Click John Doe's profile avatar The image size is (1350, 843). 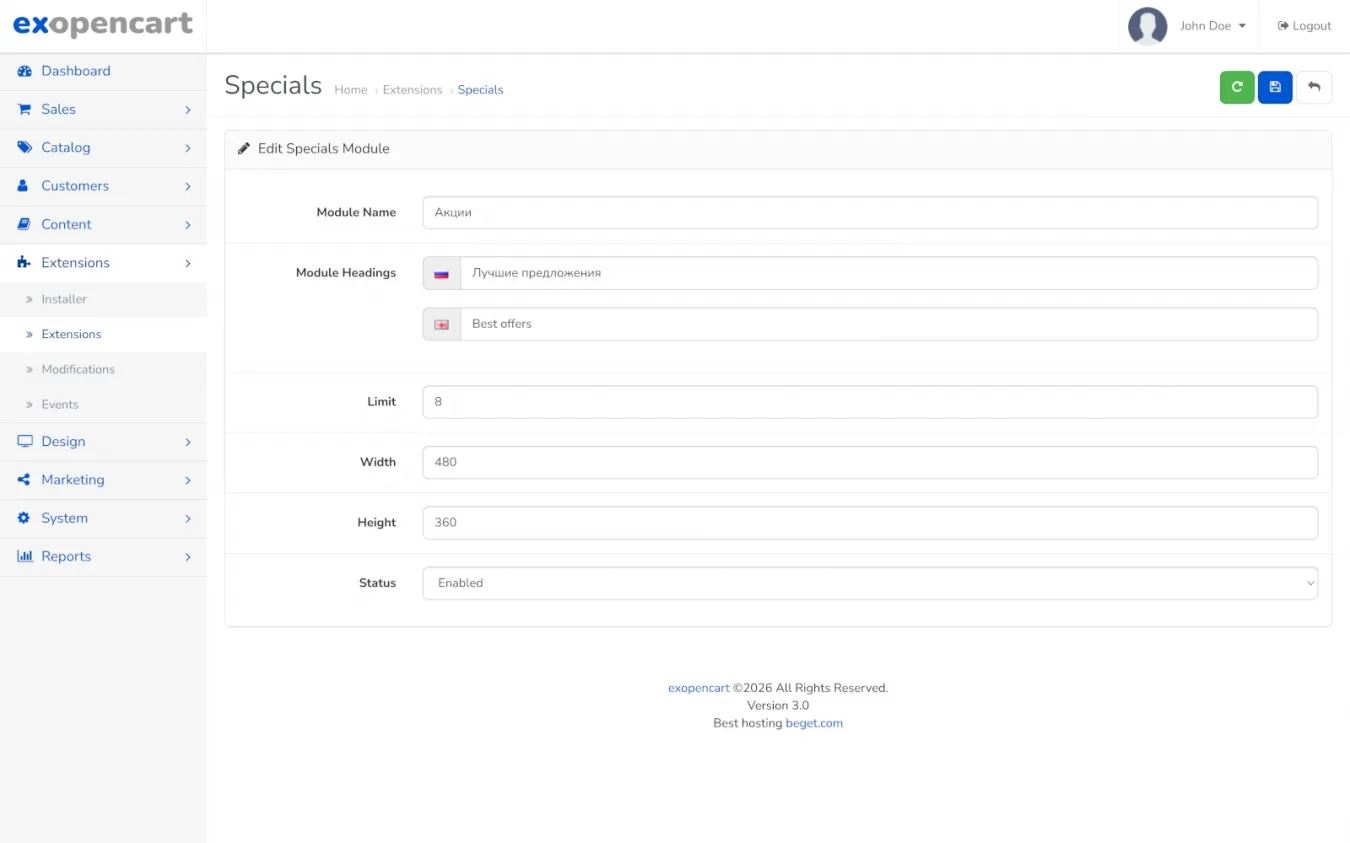(x=1147, y=26)
